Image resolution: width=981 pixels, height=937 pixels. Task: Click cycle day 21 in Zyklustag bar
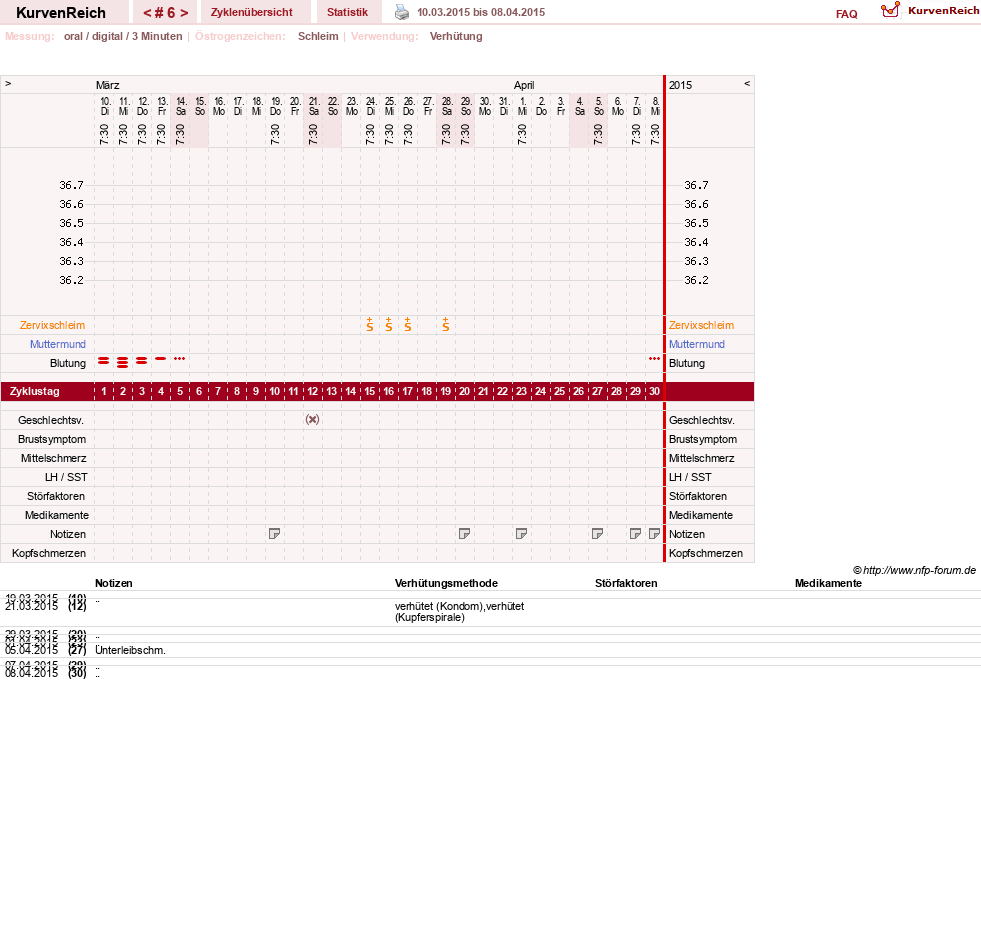[483, 391]
